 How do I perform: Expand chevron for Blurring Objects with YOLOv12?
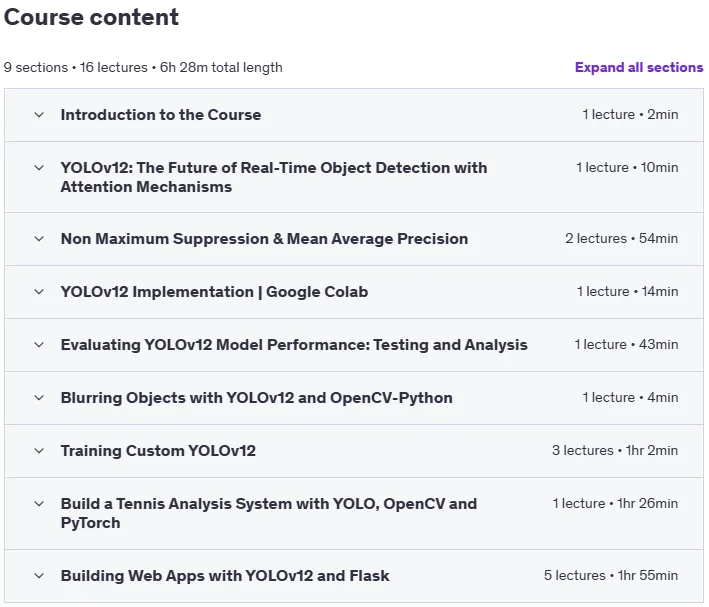point(39,398)
